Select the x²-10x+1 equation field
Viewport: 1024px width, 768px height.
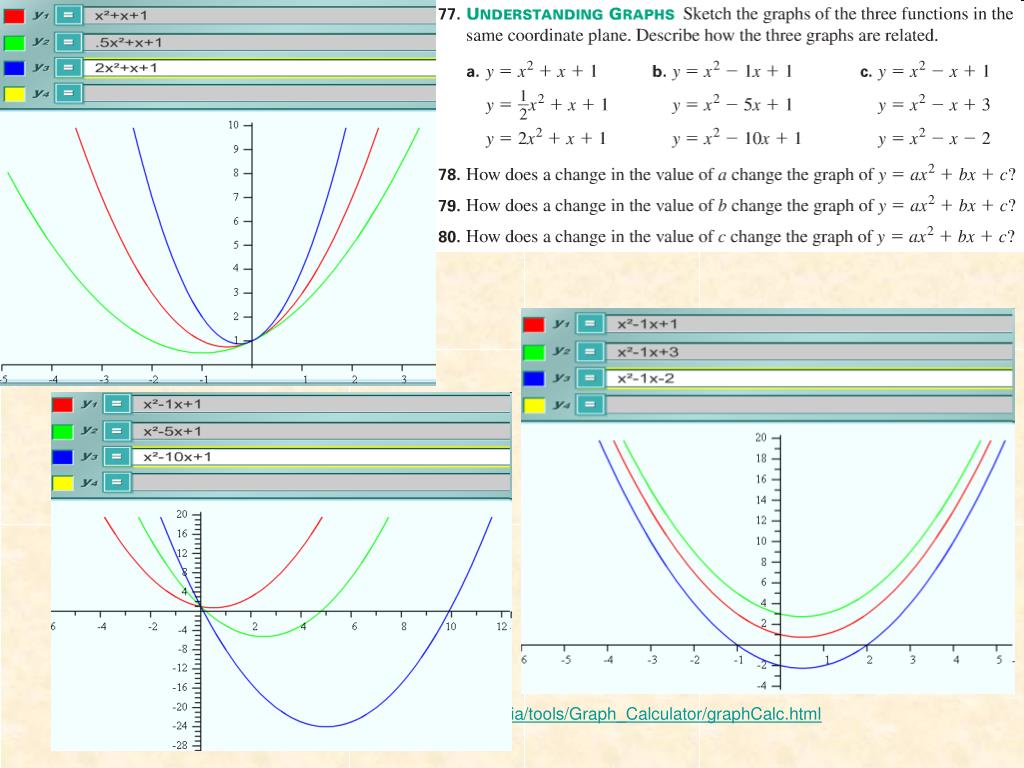(x=321, y=456)
